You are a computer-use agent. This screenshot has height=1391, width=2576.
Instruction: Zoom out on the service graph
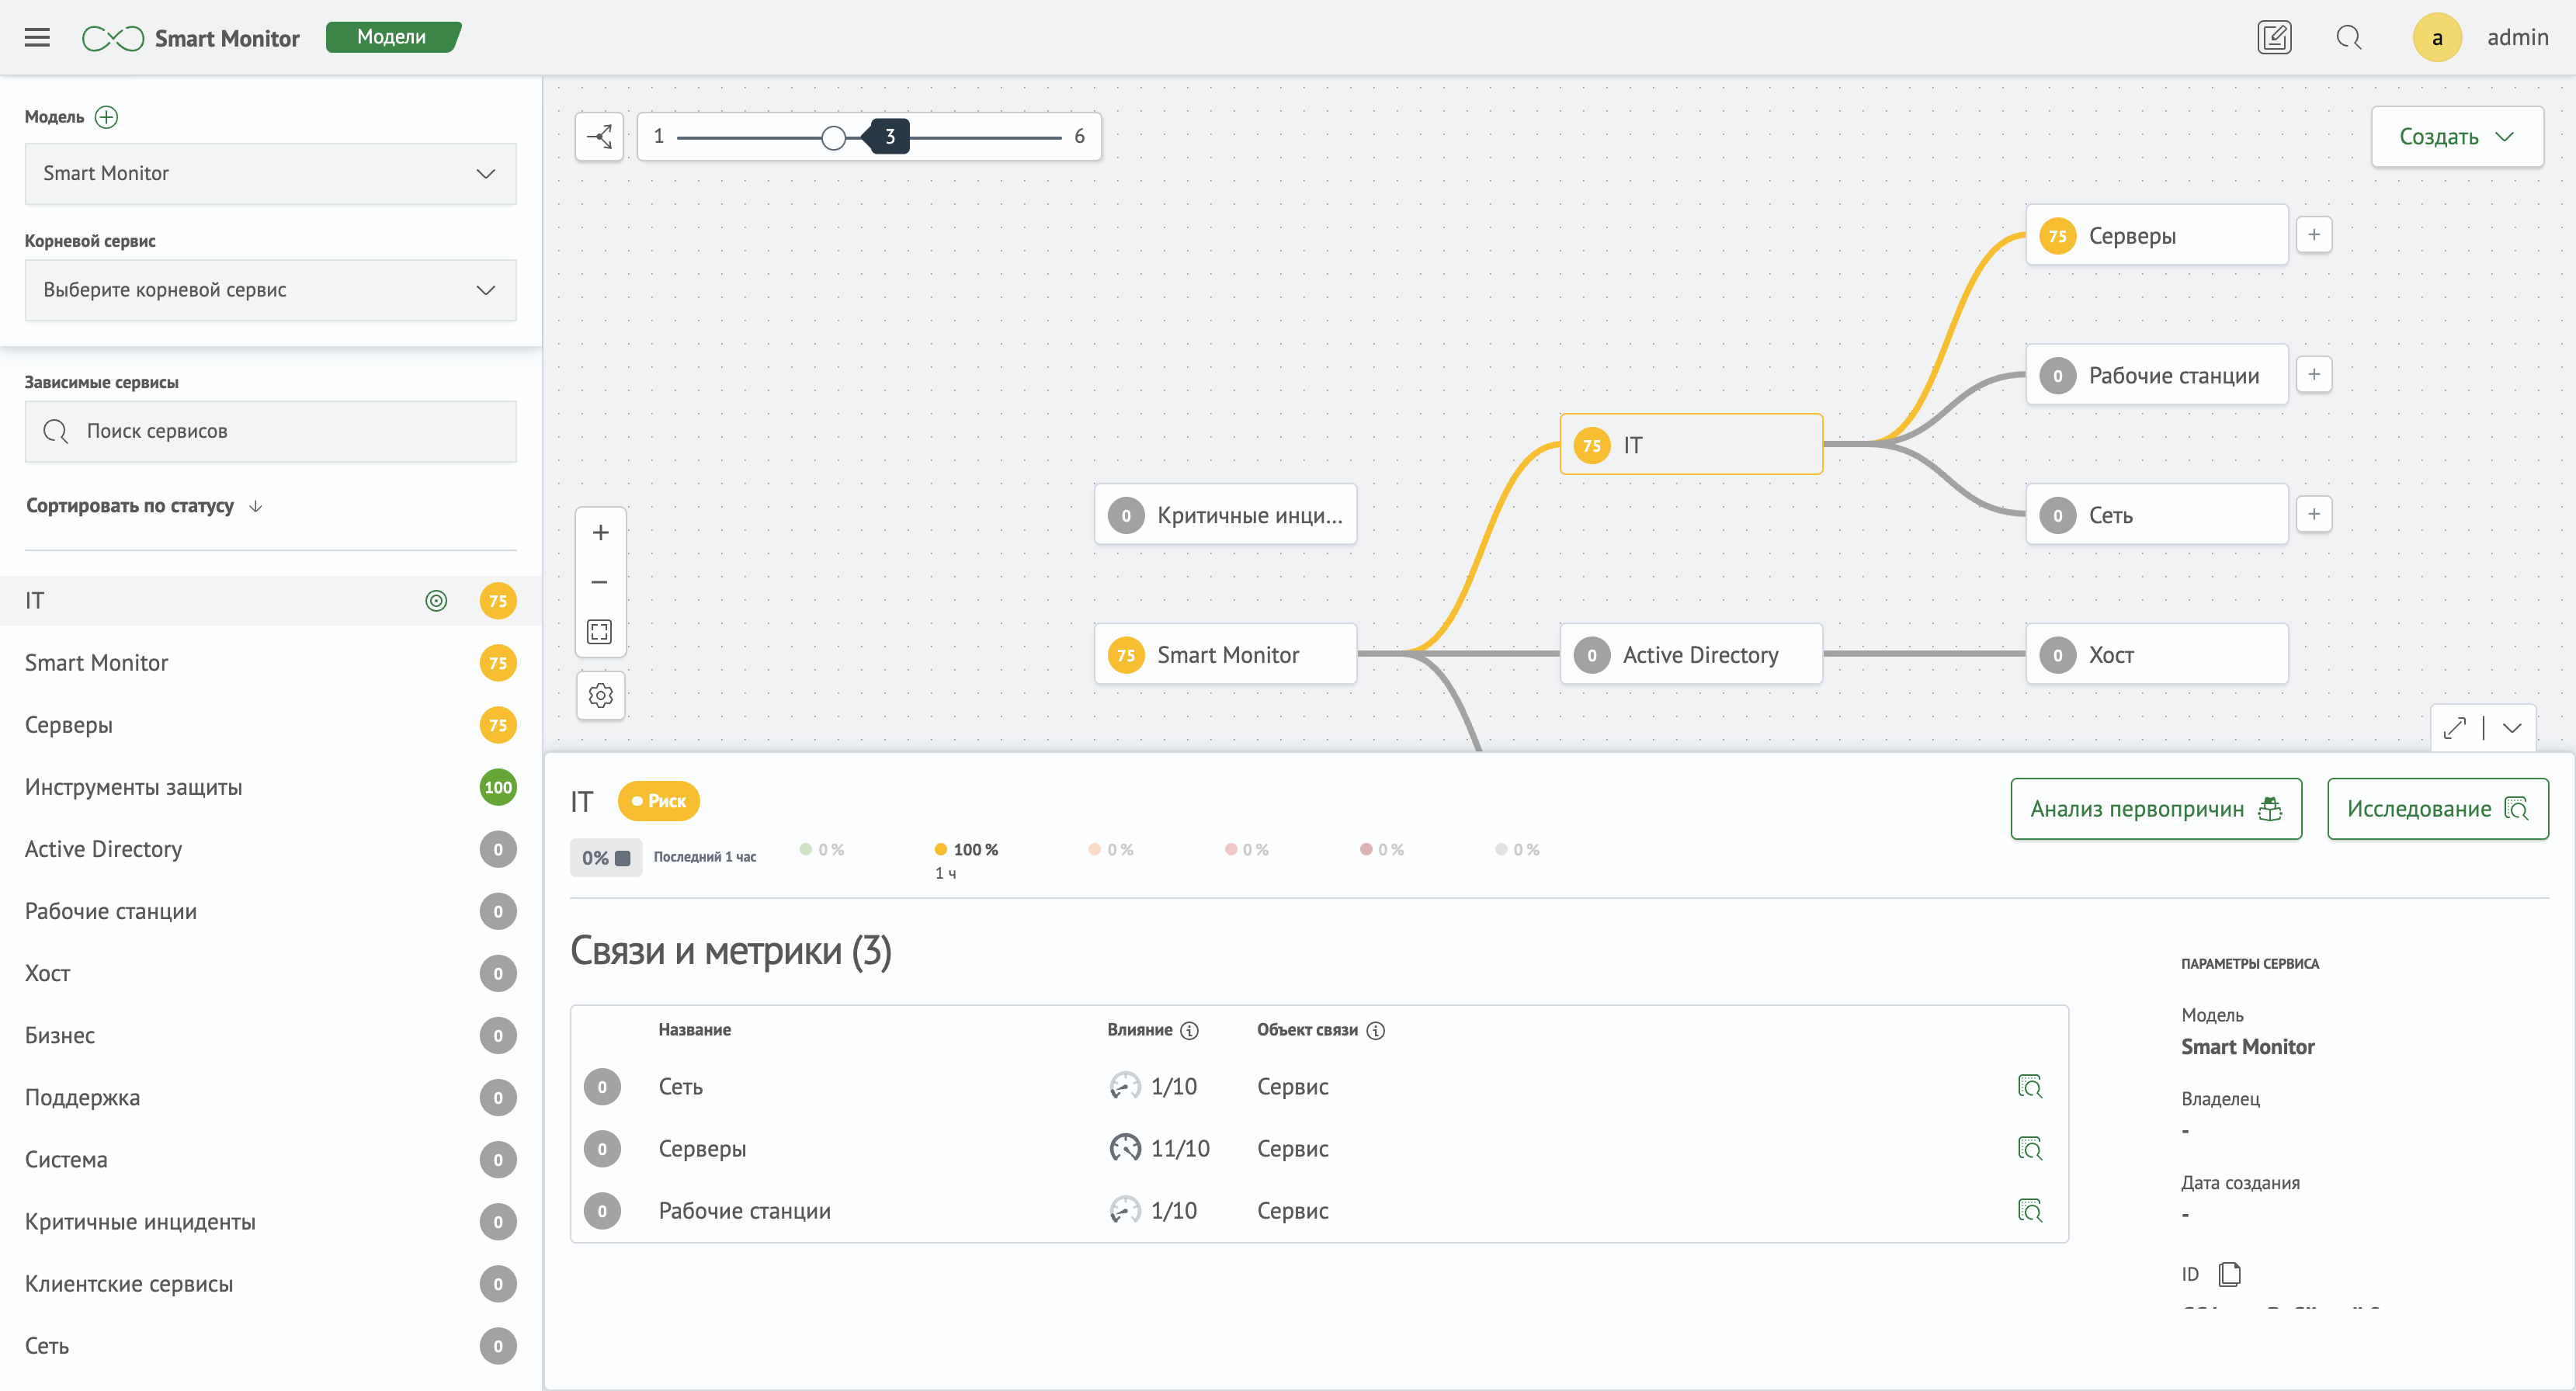coord(600,582)
